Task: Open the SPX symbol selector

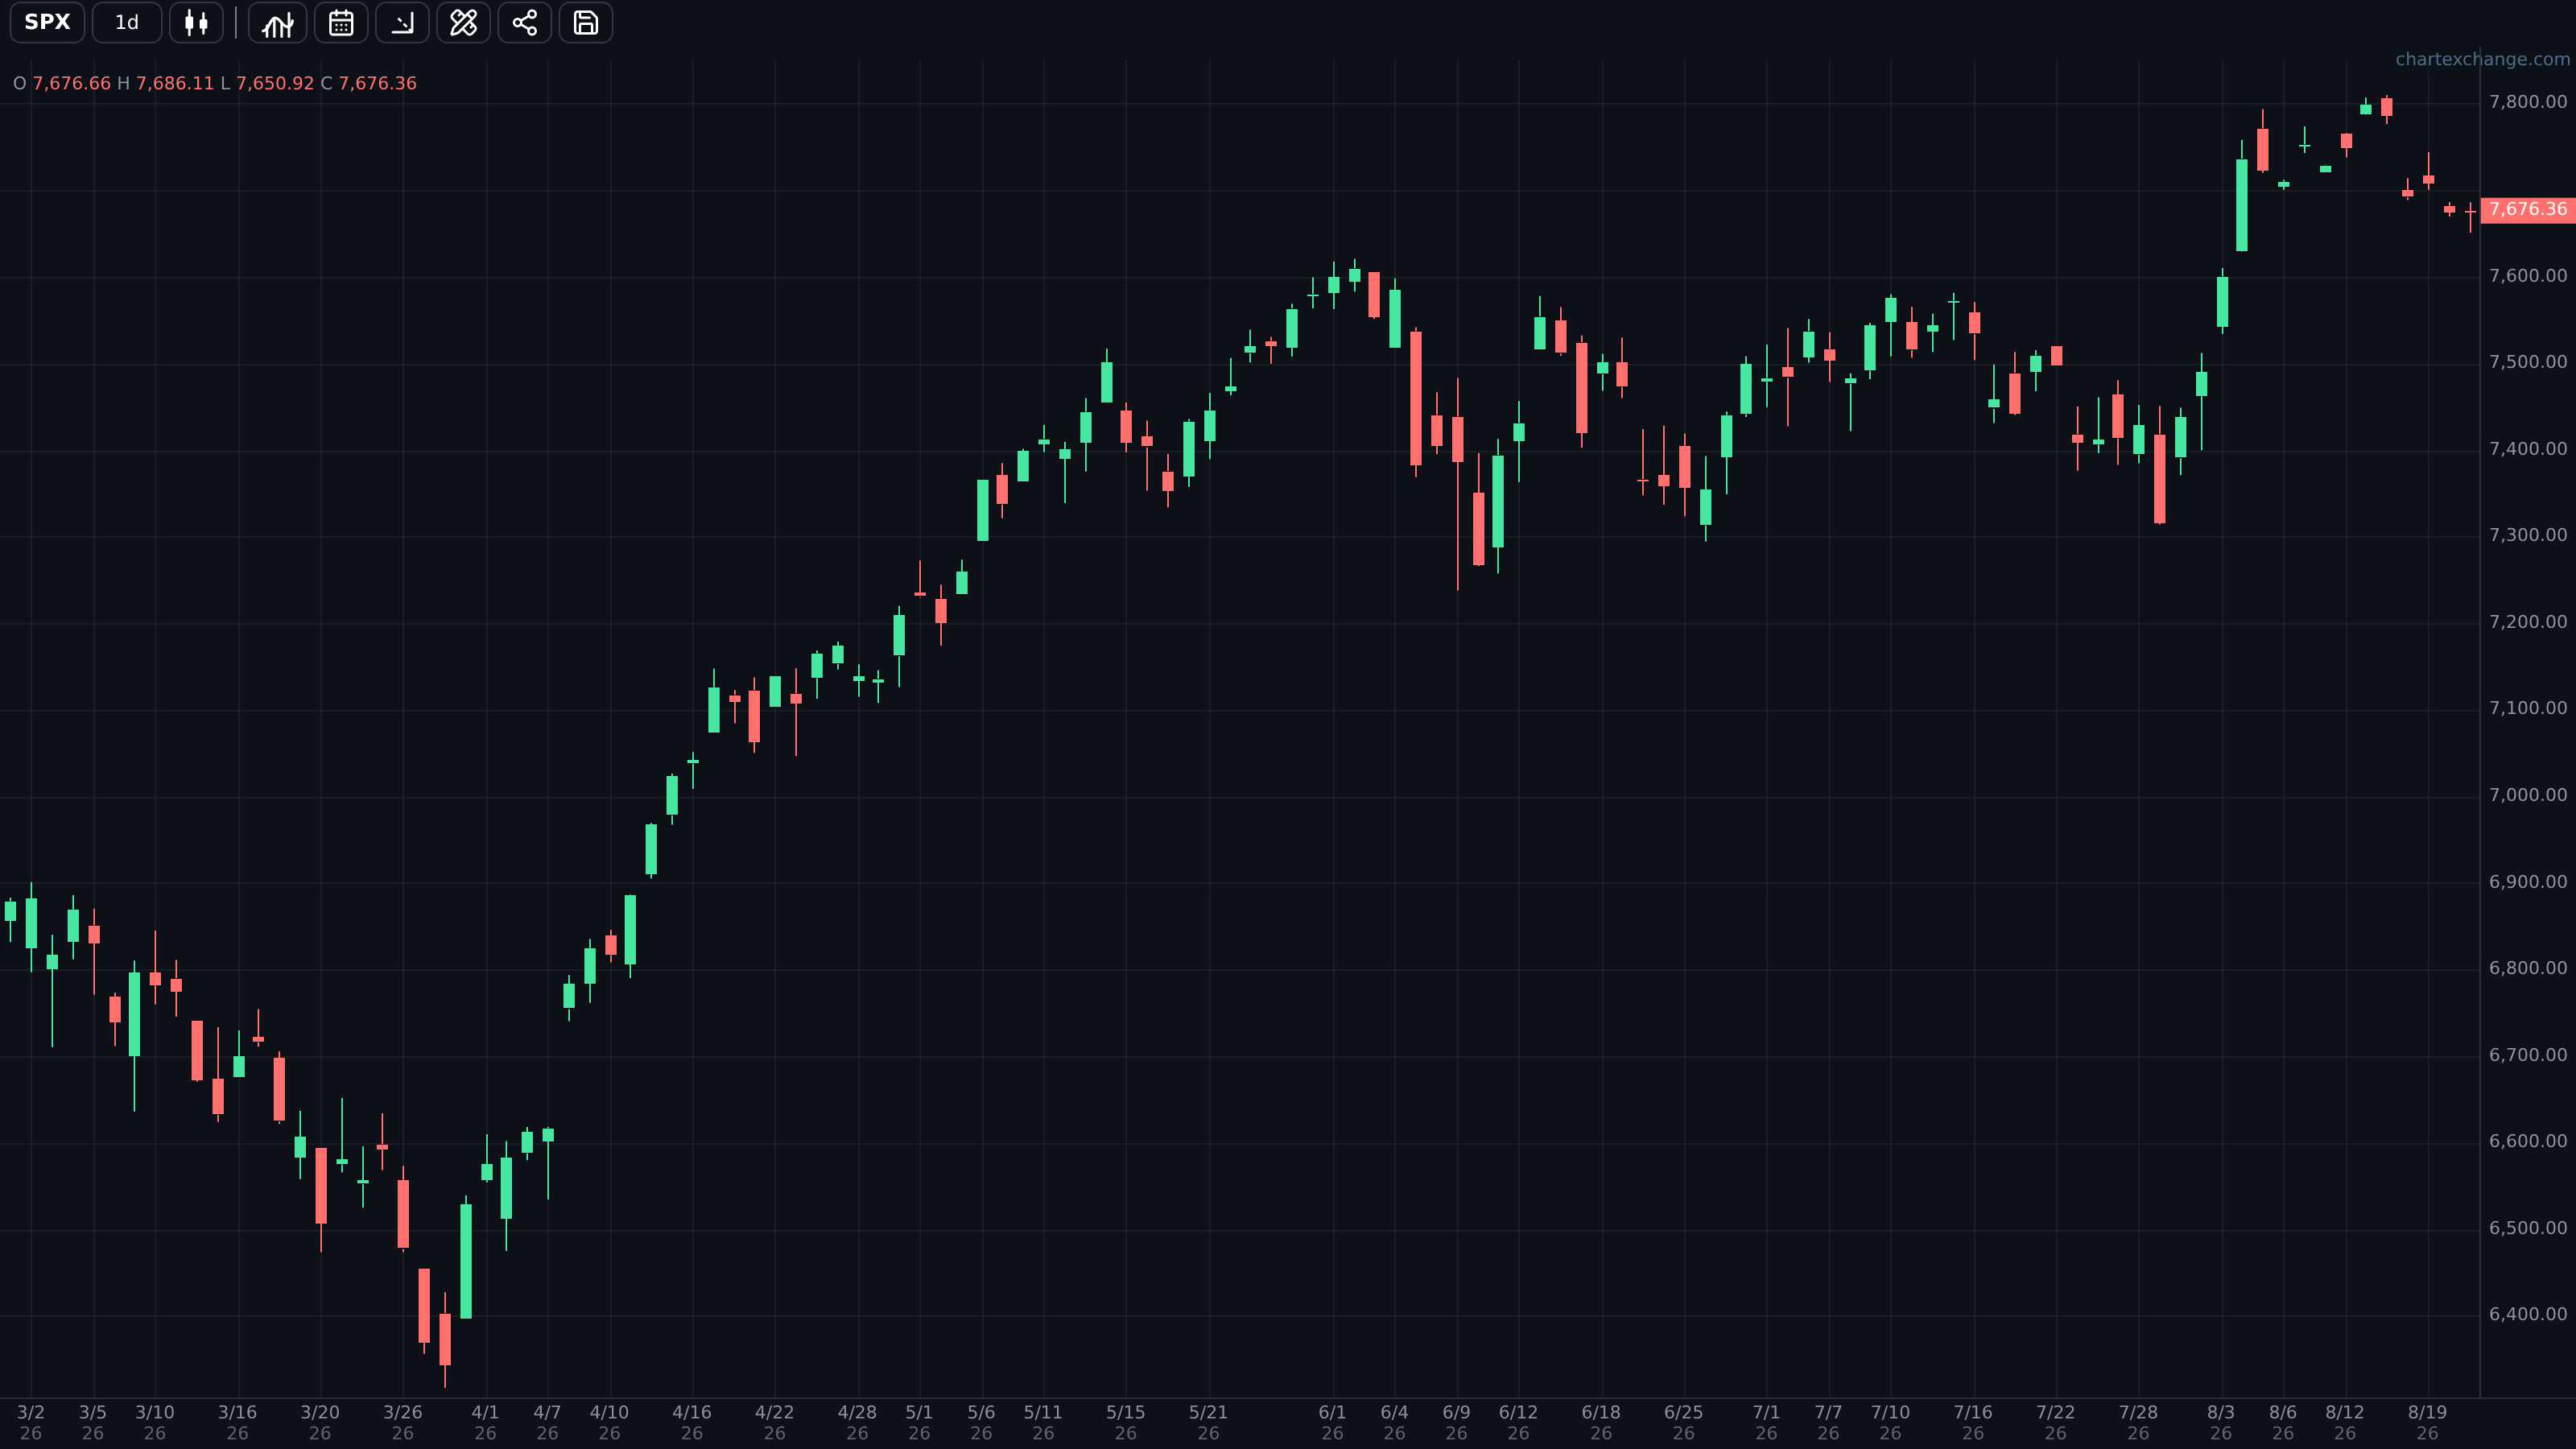Action: tap(47, 22)
